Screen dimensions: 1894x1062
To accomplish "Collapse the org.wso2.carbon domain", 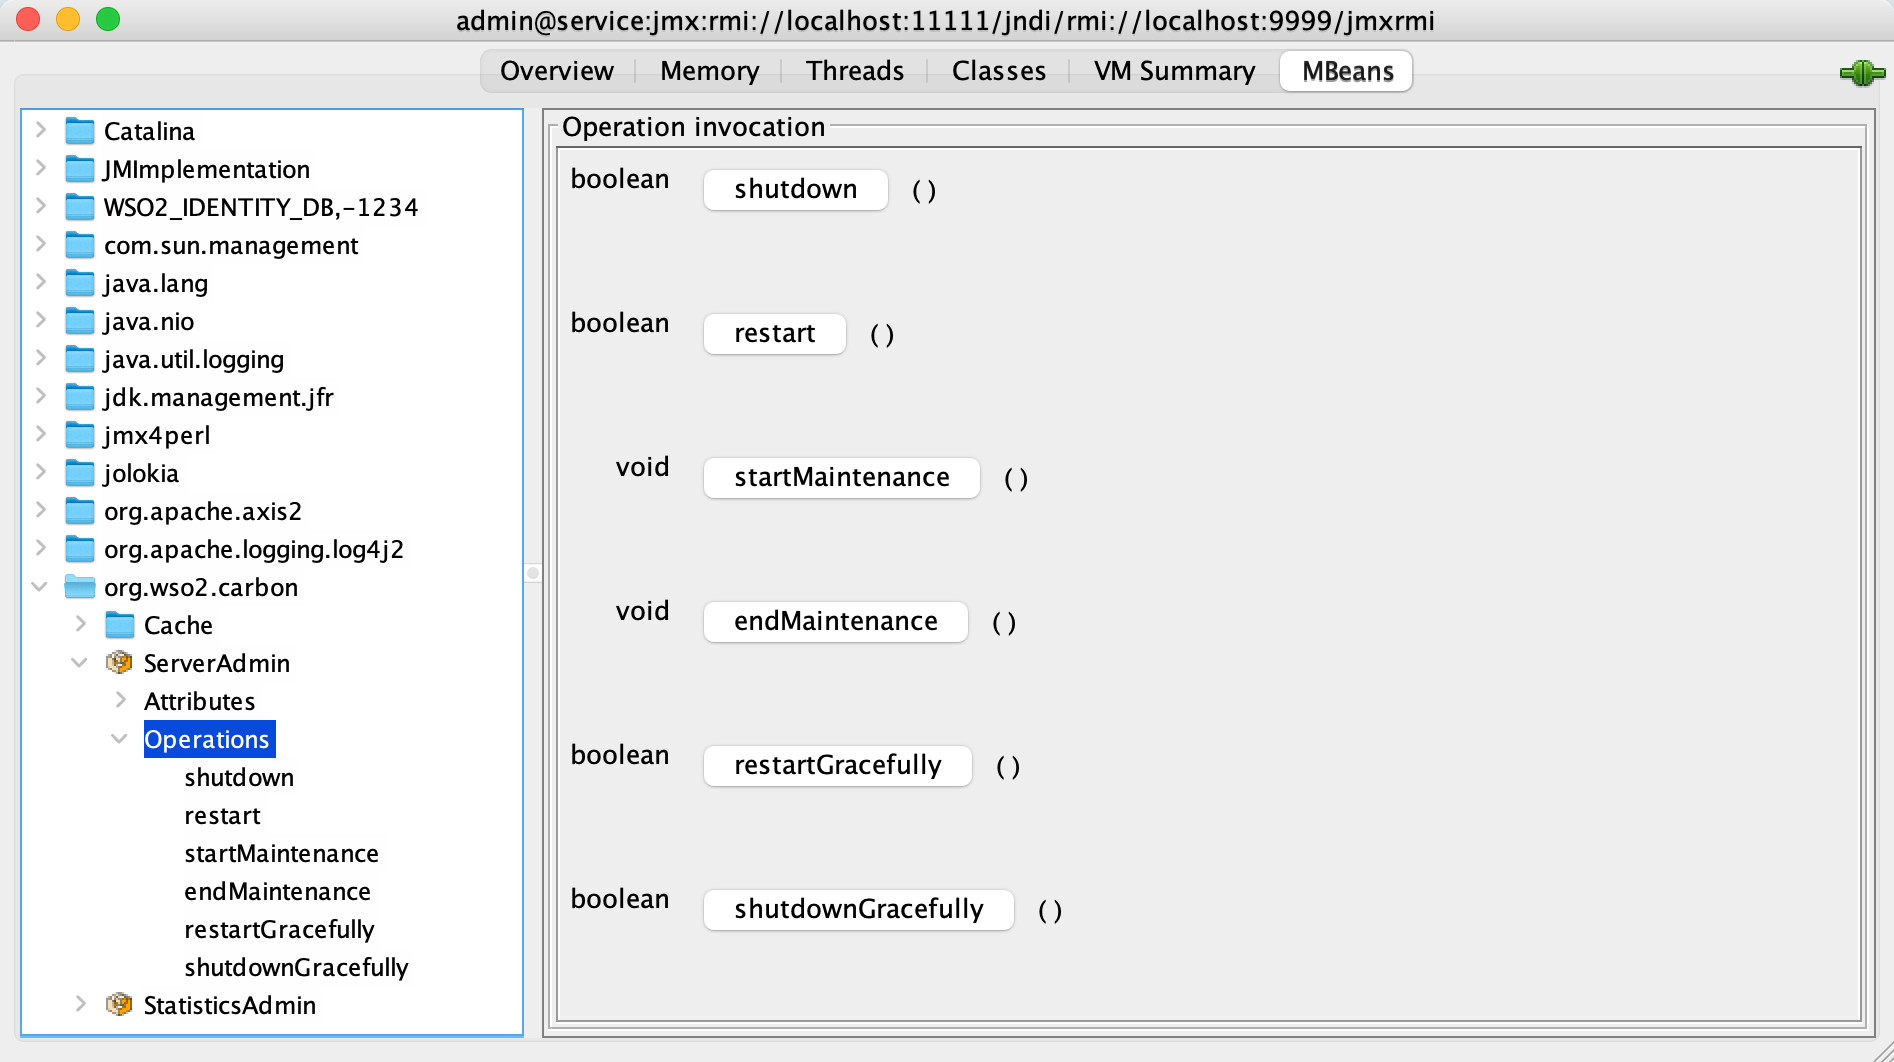I will (x=40, y=587).
